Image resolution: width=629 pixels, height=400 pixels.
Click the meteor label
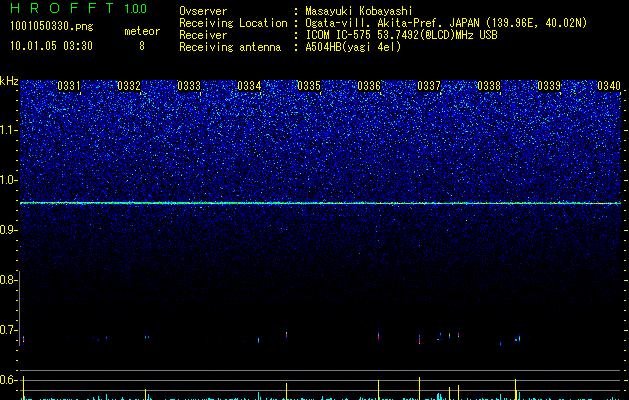coord(142,31)
